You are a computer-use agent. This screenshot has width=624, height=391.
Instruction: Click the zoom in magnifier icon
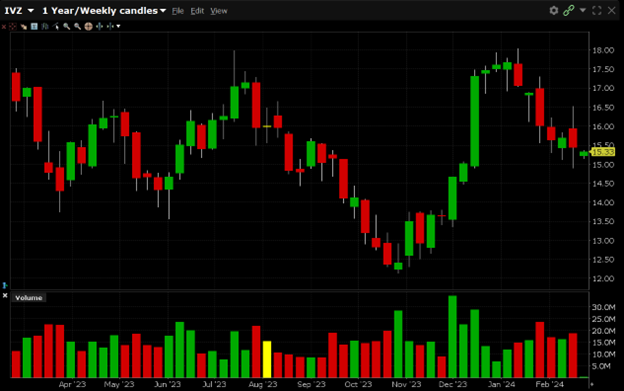[66, 26]
